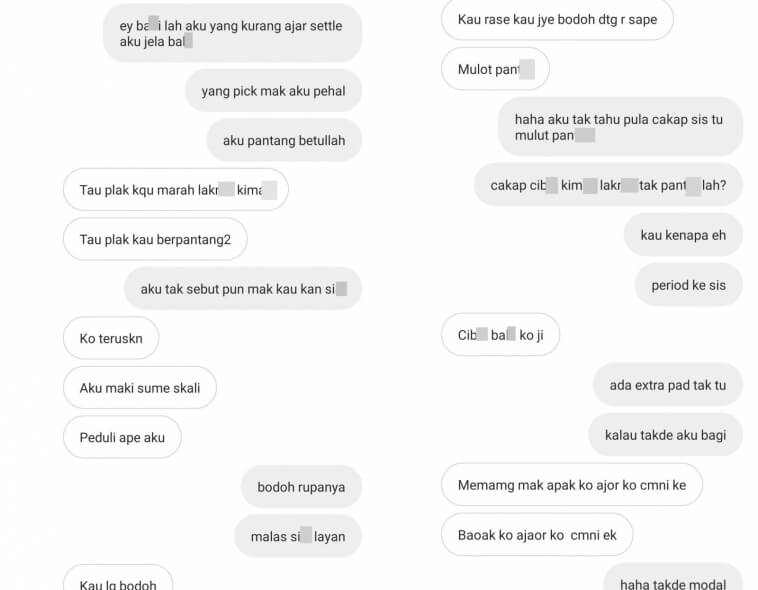Viewport: 758px width, 590px height.
Task: Click the message 'yang pick mak aku pehal'
Action: point(274,91)
